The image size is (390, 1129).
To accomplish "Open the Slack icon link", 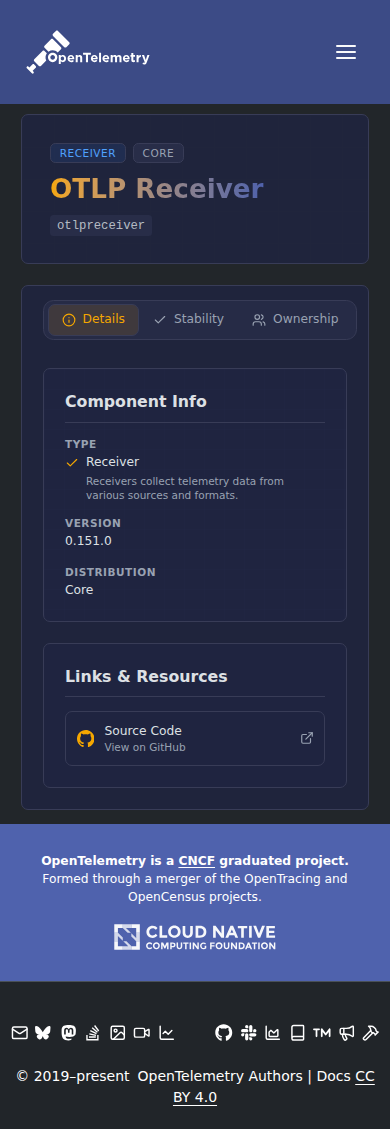I will [x=249, y=1033].
